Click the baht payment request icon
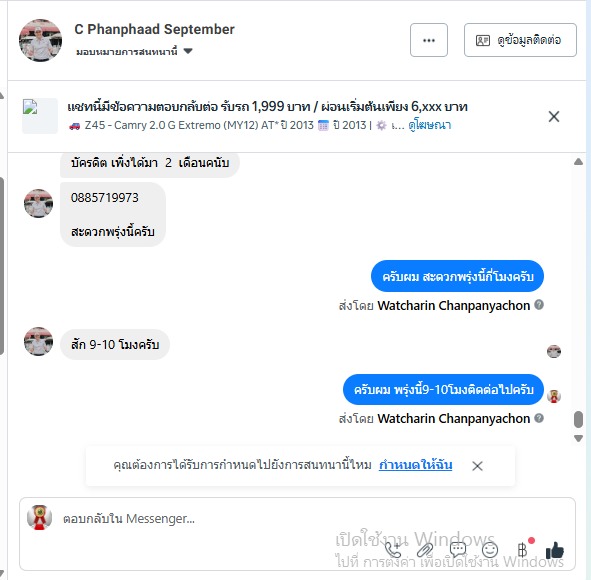The width and height of the screenshot is (591, 580). (522, 550)
